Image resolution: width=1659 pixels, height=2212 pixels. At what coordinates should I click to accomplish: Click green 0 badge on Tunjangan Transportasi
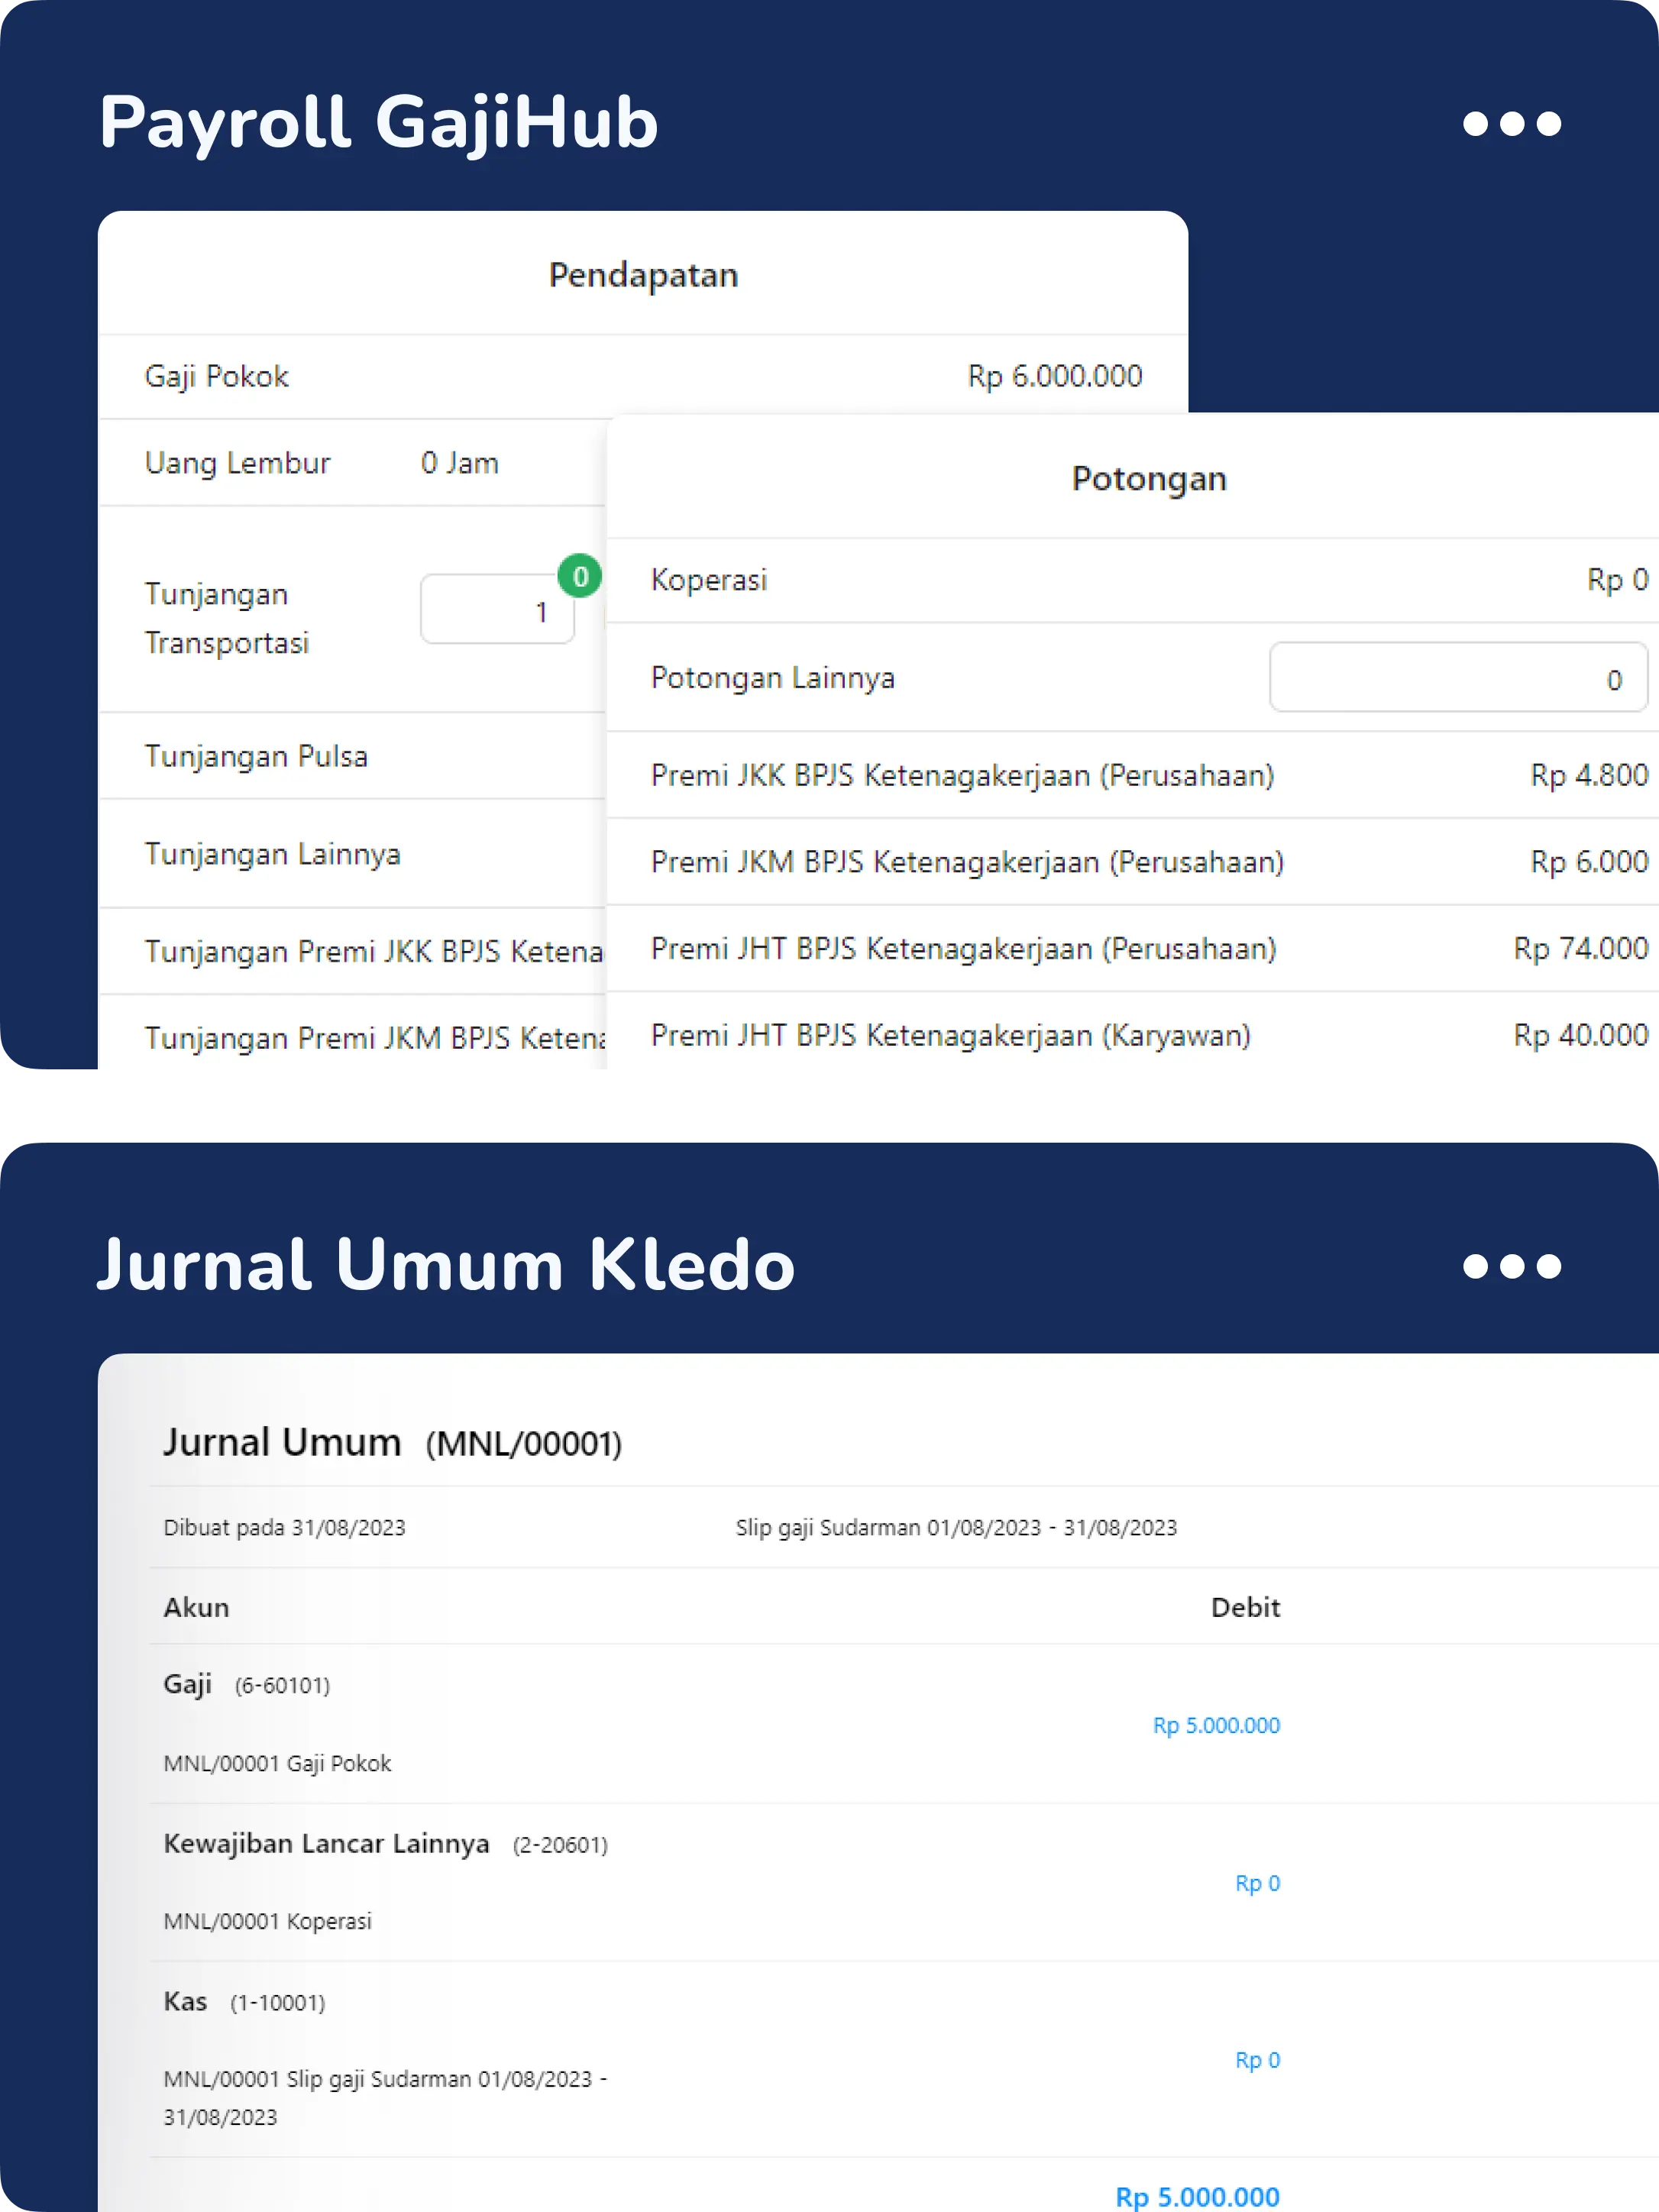coord(579,576)
